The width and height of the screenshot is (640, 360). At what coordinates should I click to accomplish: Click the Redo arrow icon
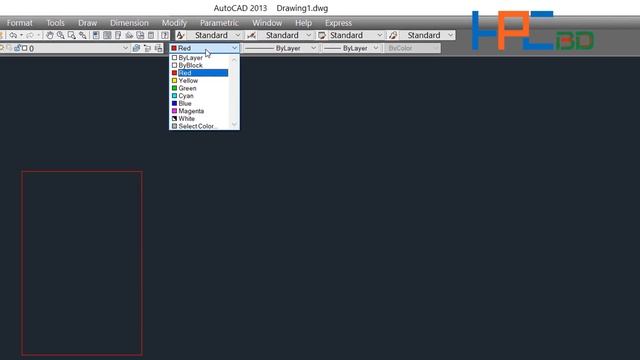(30, 36)
